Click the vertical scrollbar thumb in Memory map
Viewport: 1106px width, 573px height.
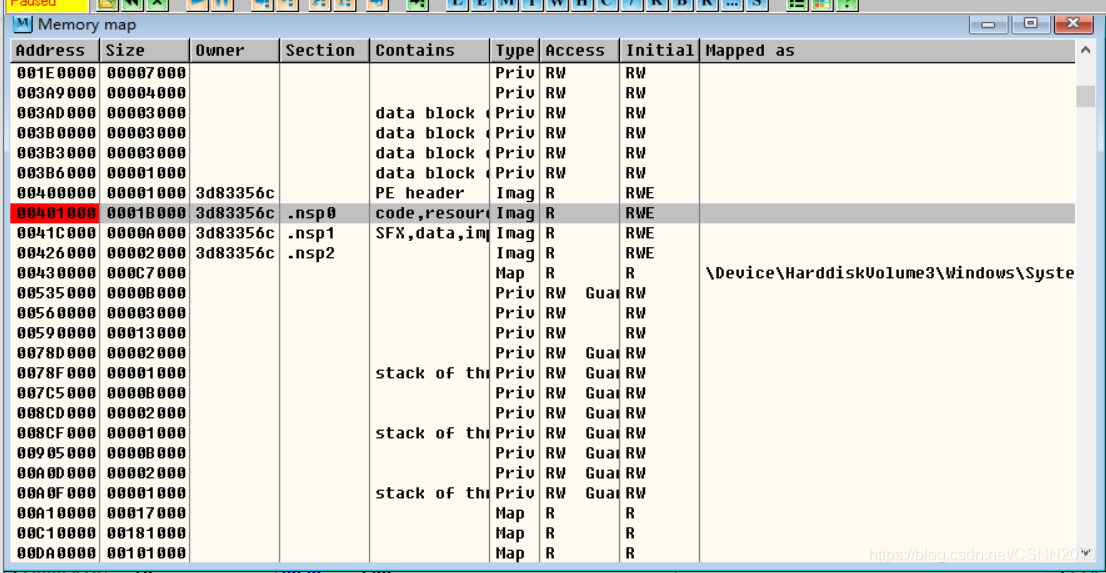(1086, 96)
